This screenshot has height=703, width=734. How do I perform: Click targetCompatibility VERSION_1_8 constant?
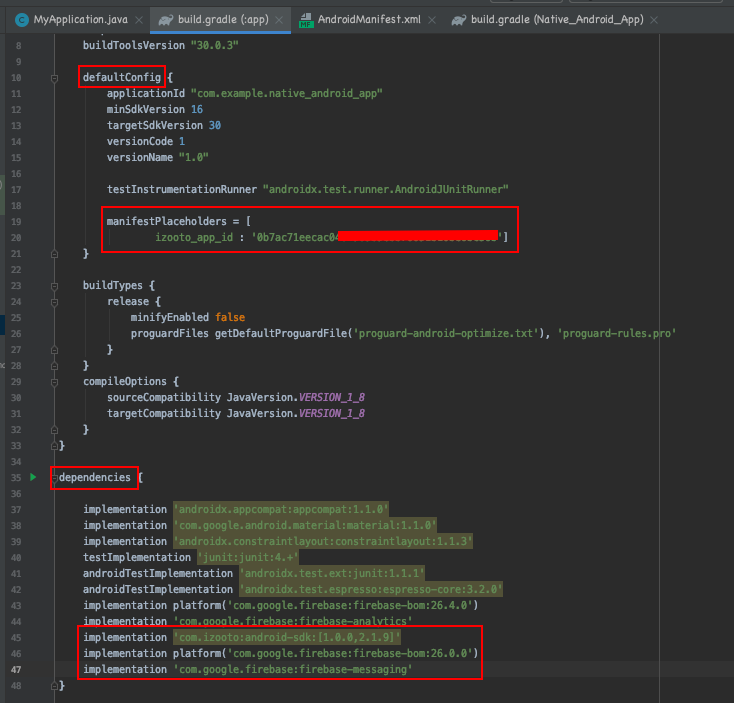tap(332, 413)
